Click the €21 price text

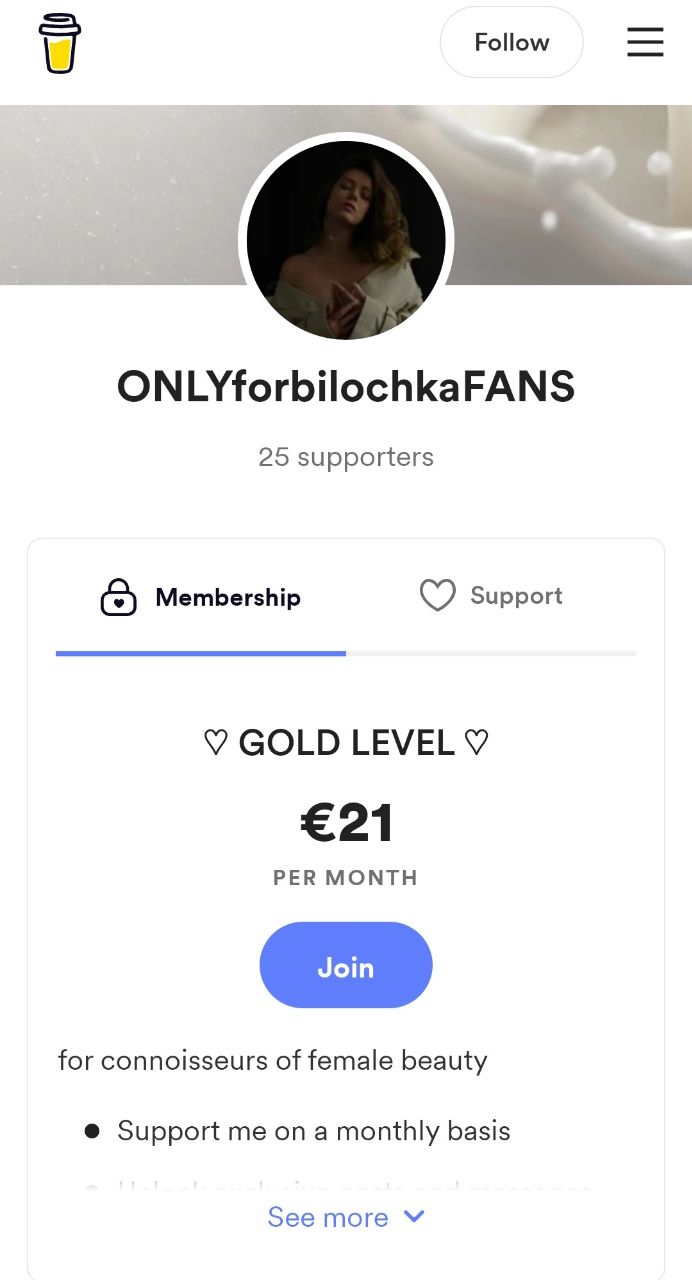(x=346, y=823)
